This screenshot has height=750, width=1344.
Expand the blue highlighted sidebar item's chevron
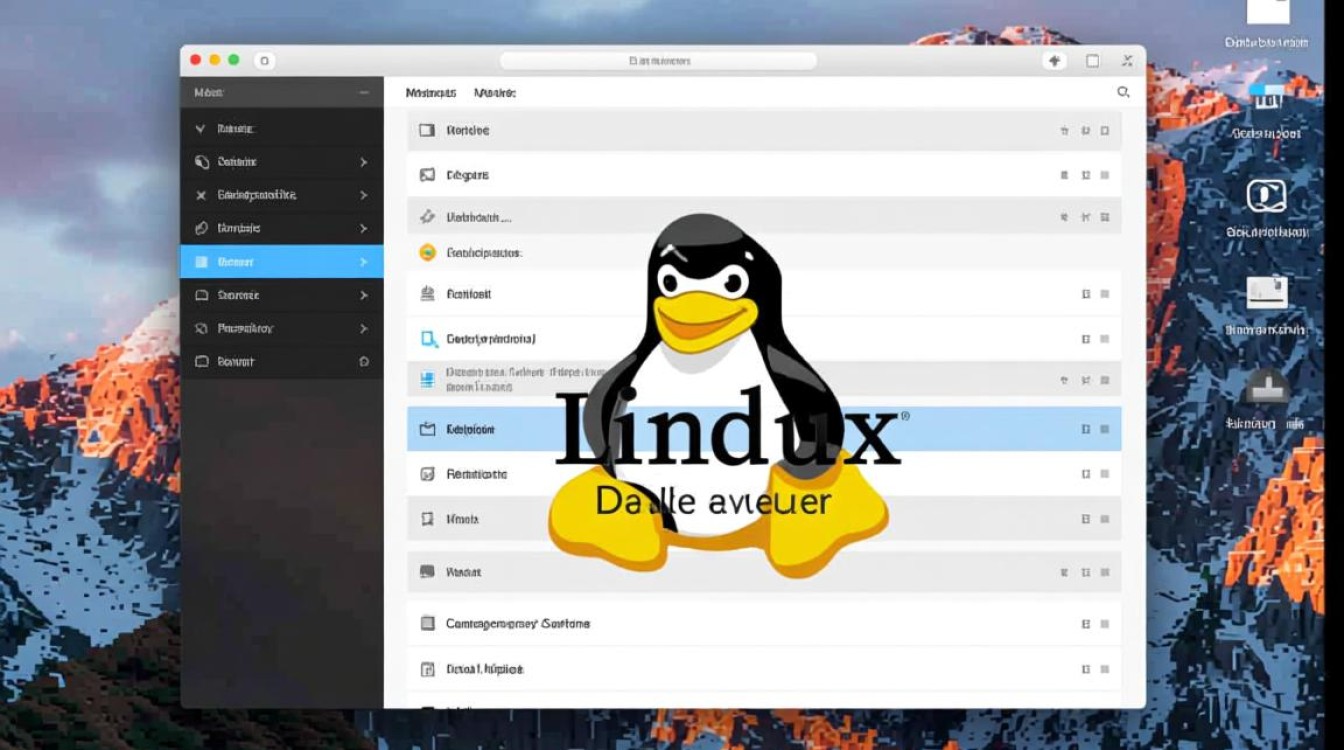pos(363,262)
